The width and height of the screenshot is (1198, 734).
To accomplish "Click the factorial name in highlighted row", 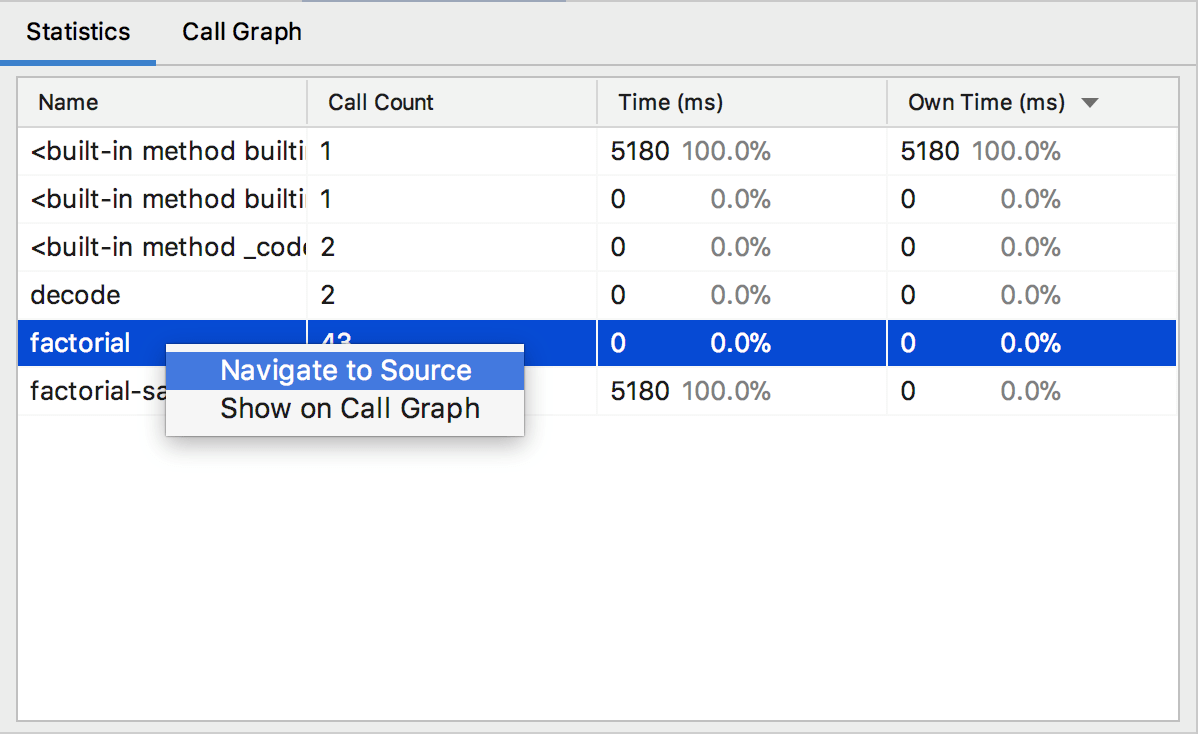I will (80, 343).
